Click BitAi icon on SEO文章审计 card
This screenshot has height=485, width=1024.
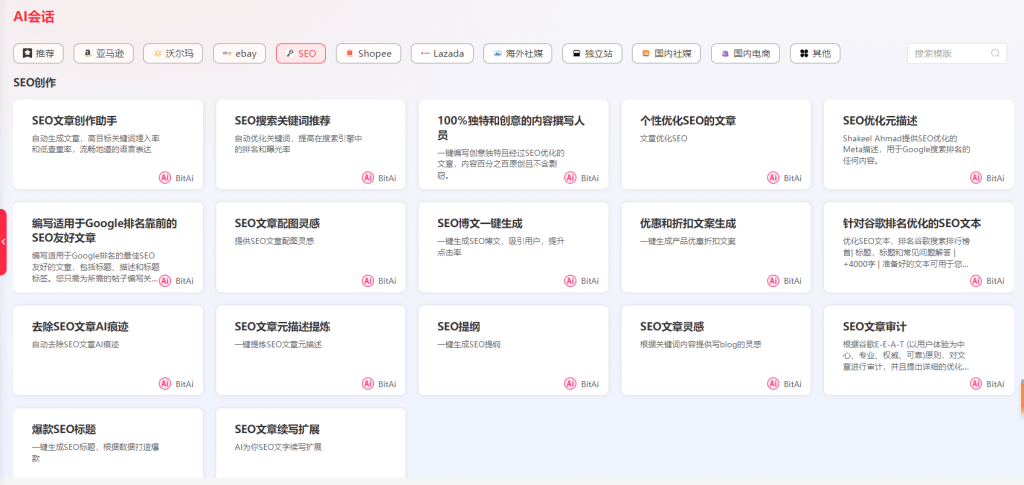[x=976, y=383]
